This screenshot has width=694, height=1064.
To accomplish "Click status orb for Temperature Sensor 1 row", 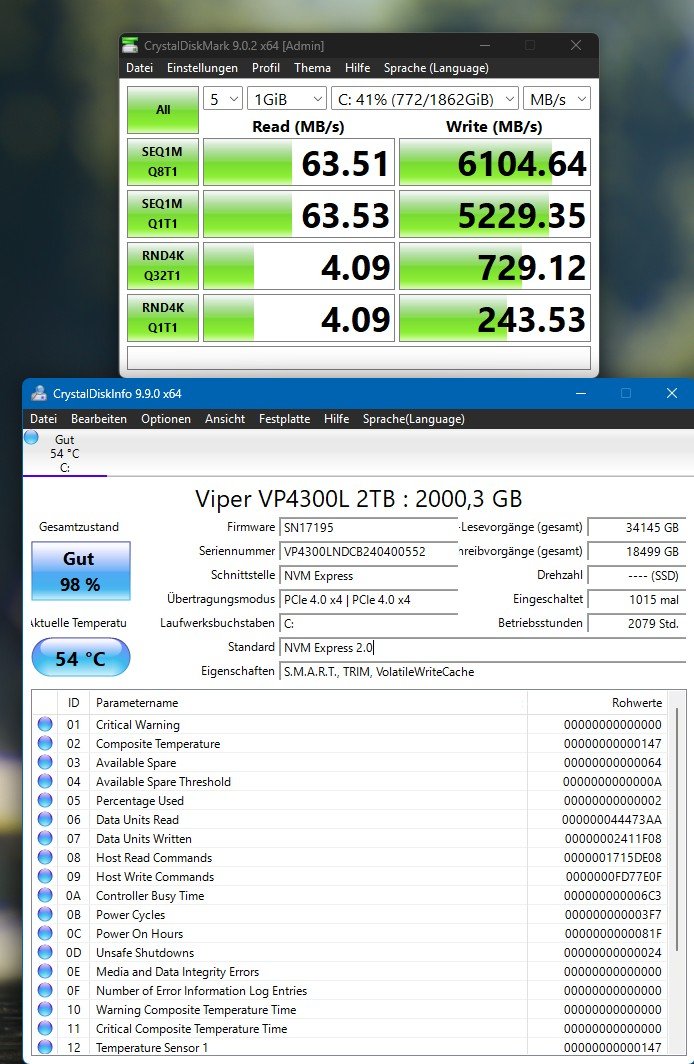I will pyautogui.click(x=45, y=1047).
